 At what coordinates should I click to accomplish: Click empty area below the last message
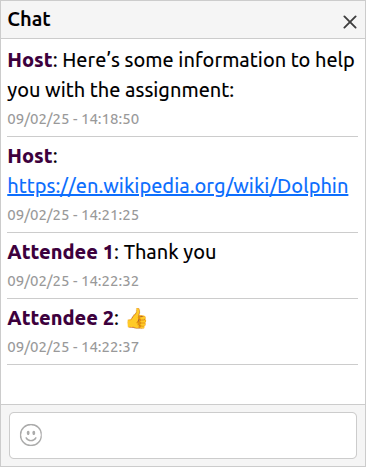click(183, 384)
